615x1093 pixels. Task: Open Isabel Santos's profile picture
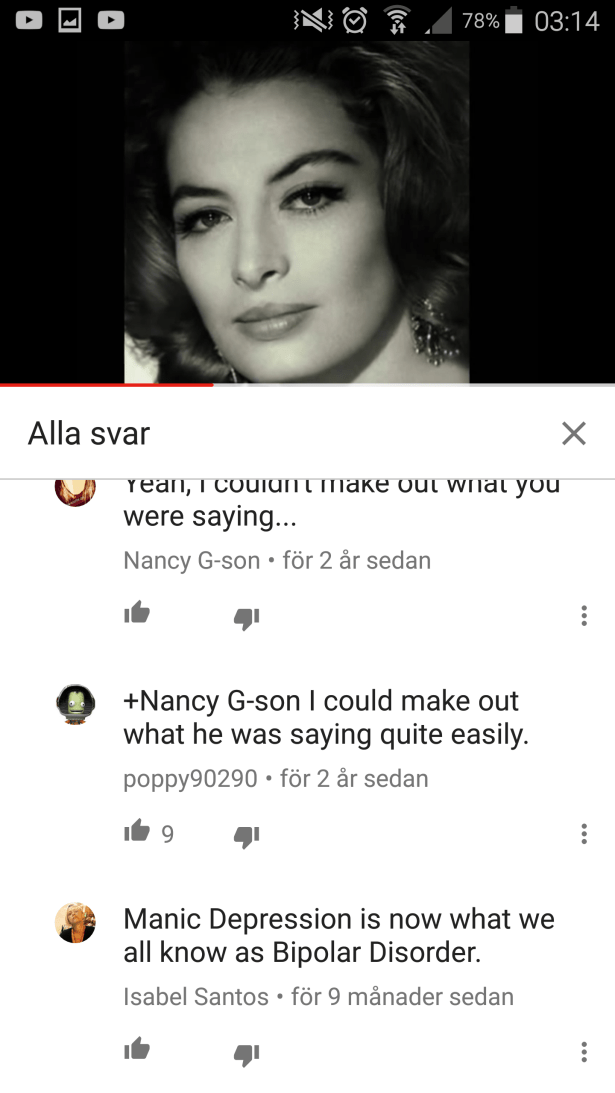pos(75,922)
